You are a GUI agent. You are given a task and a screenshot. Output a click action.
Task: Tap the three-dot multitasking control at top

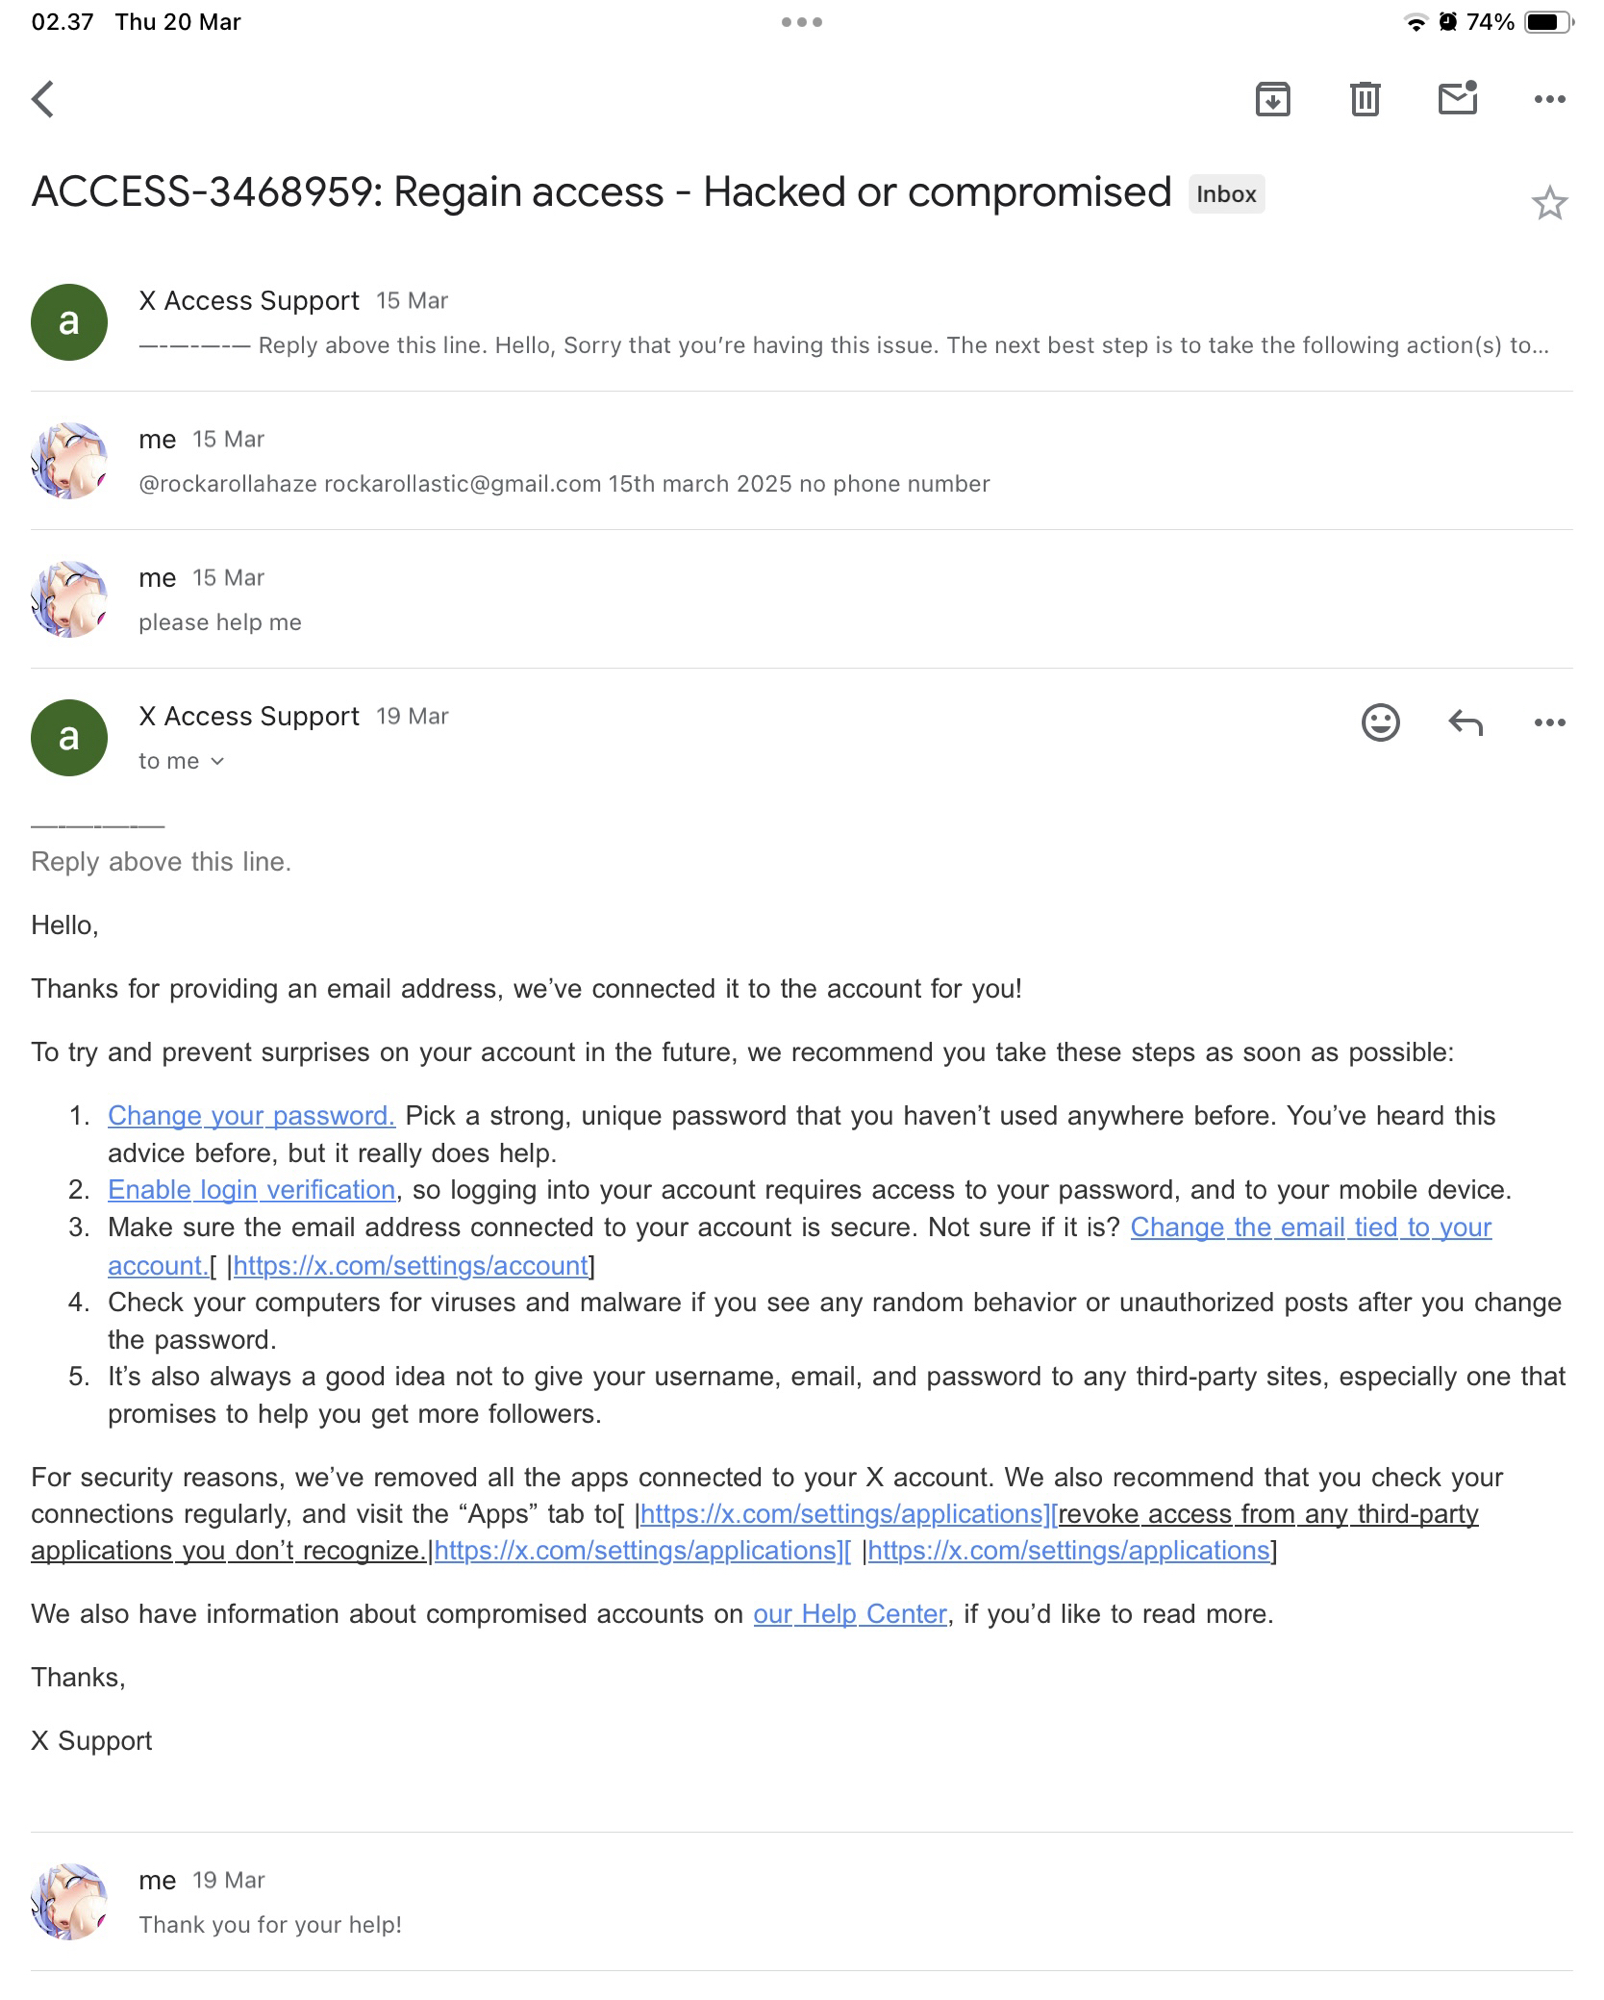coord(801,22)
